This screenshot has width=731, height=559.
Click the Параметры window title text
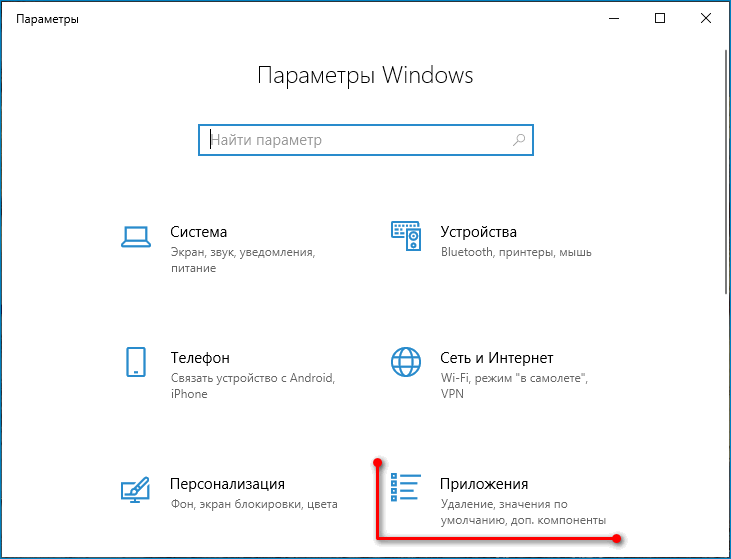48,19
